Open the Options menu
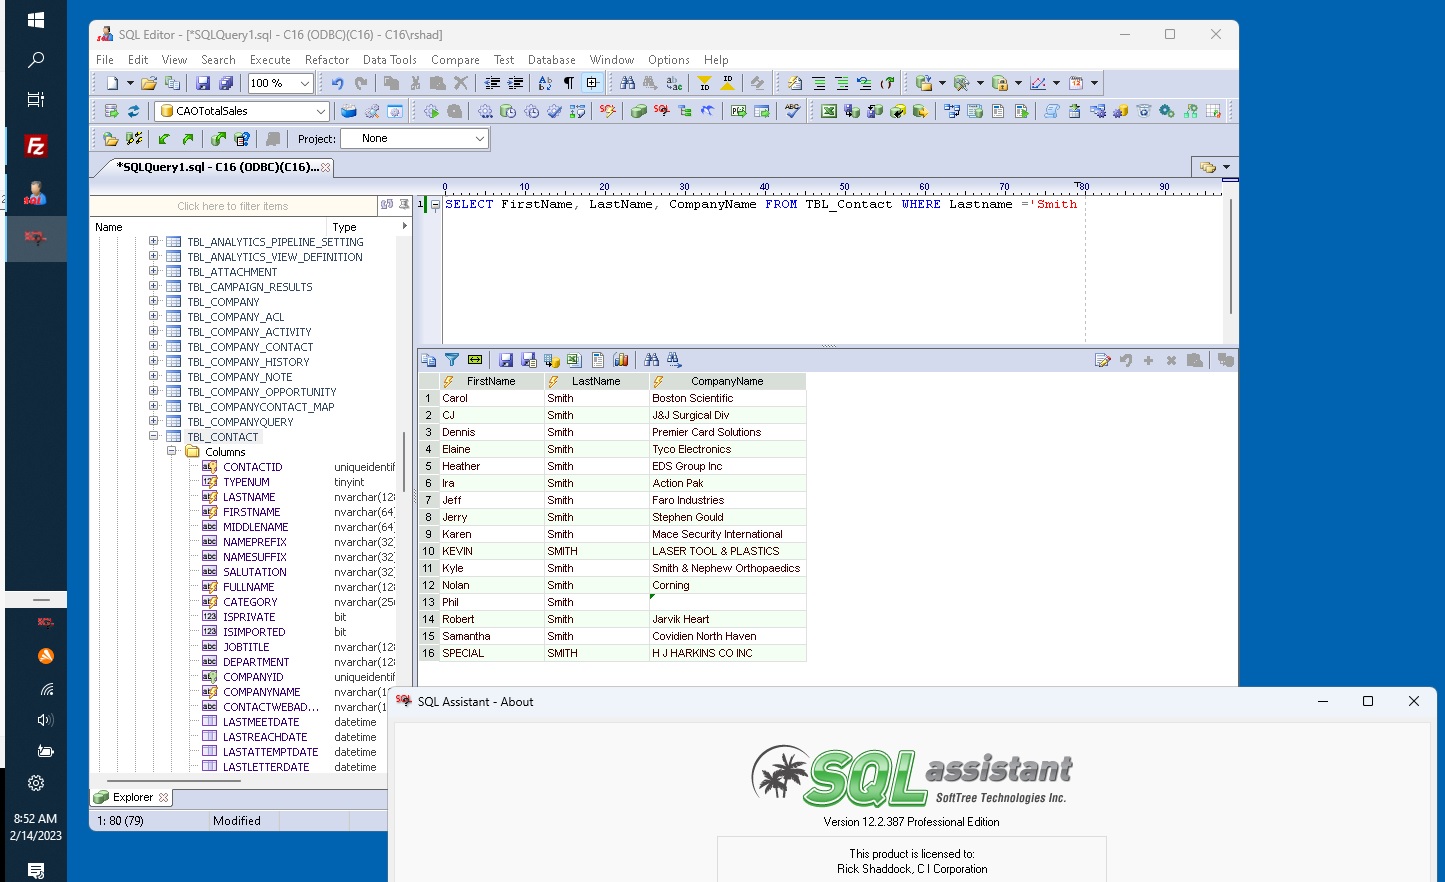The image size is (1445, 882). point(669,60)
